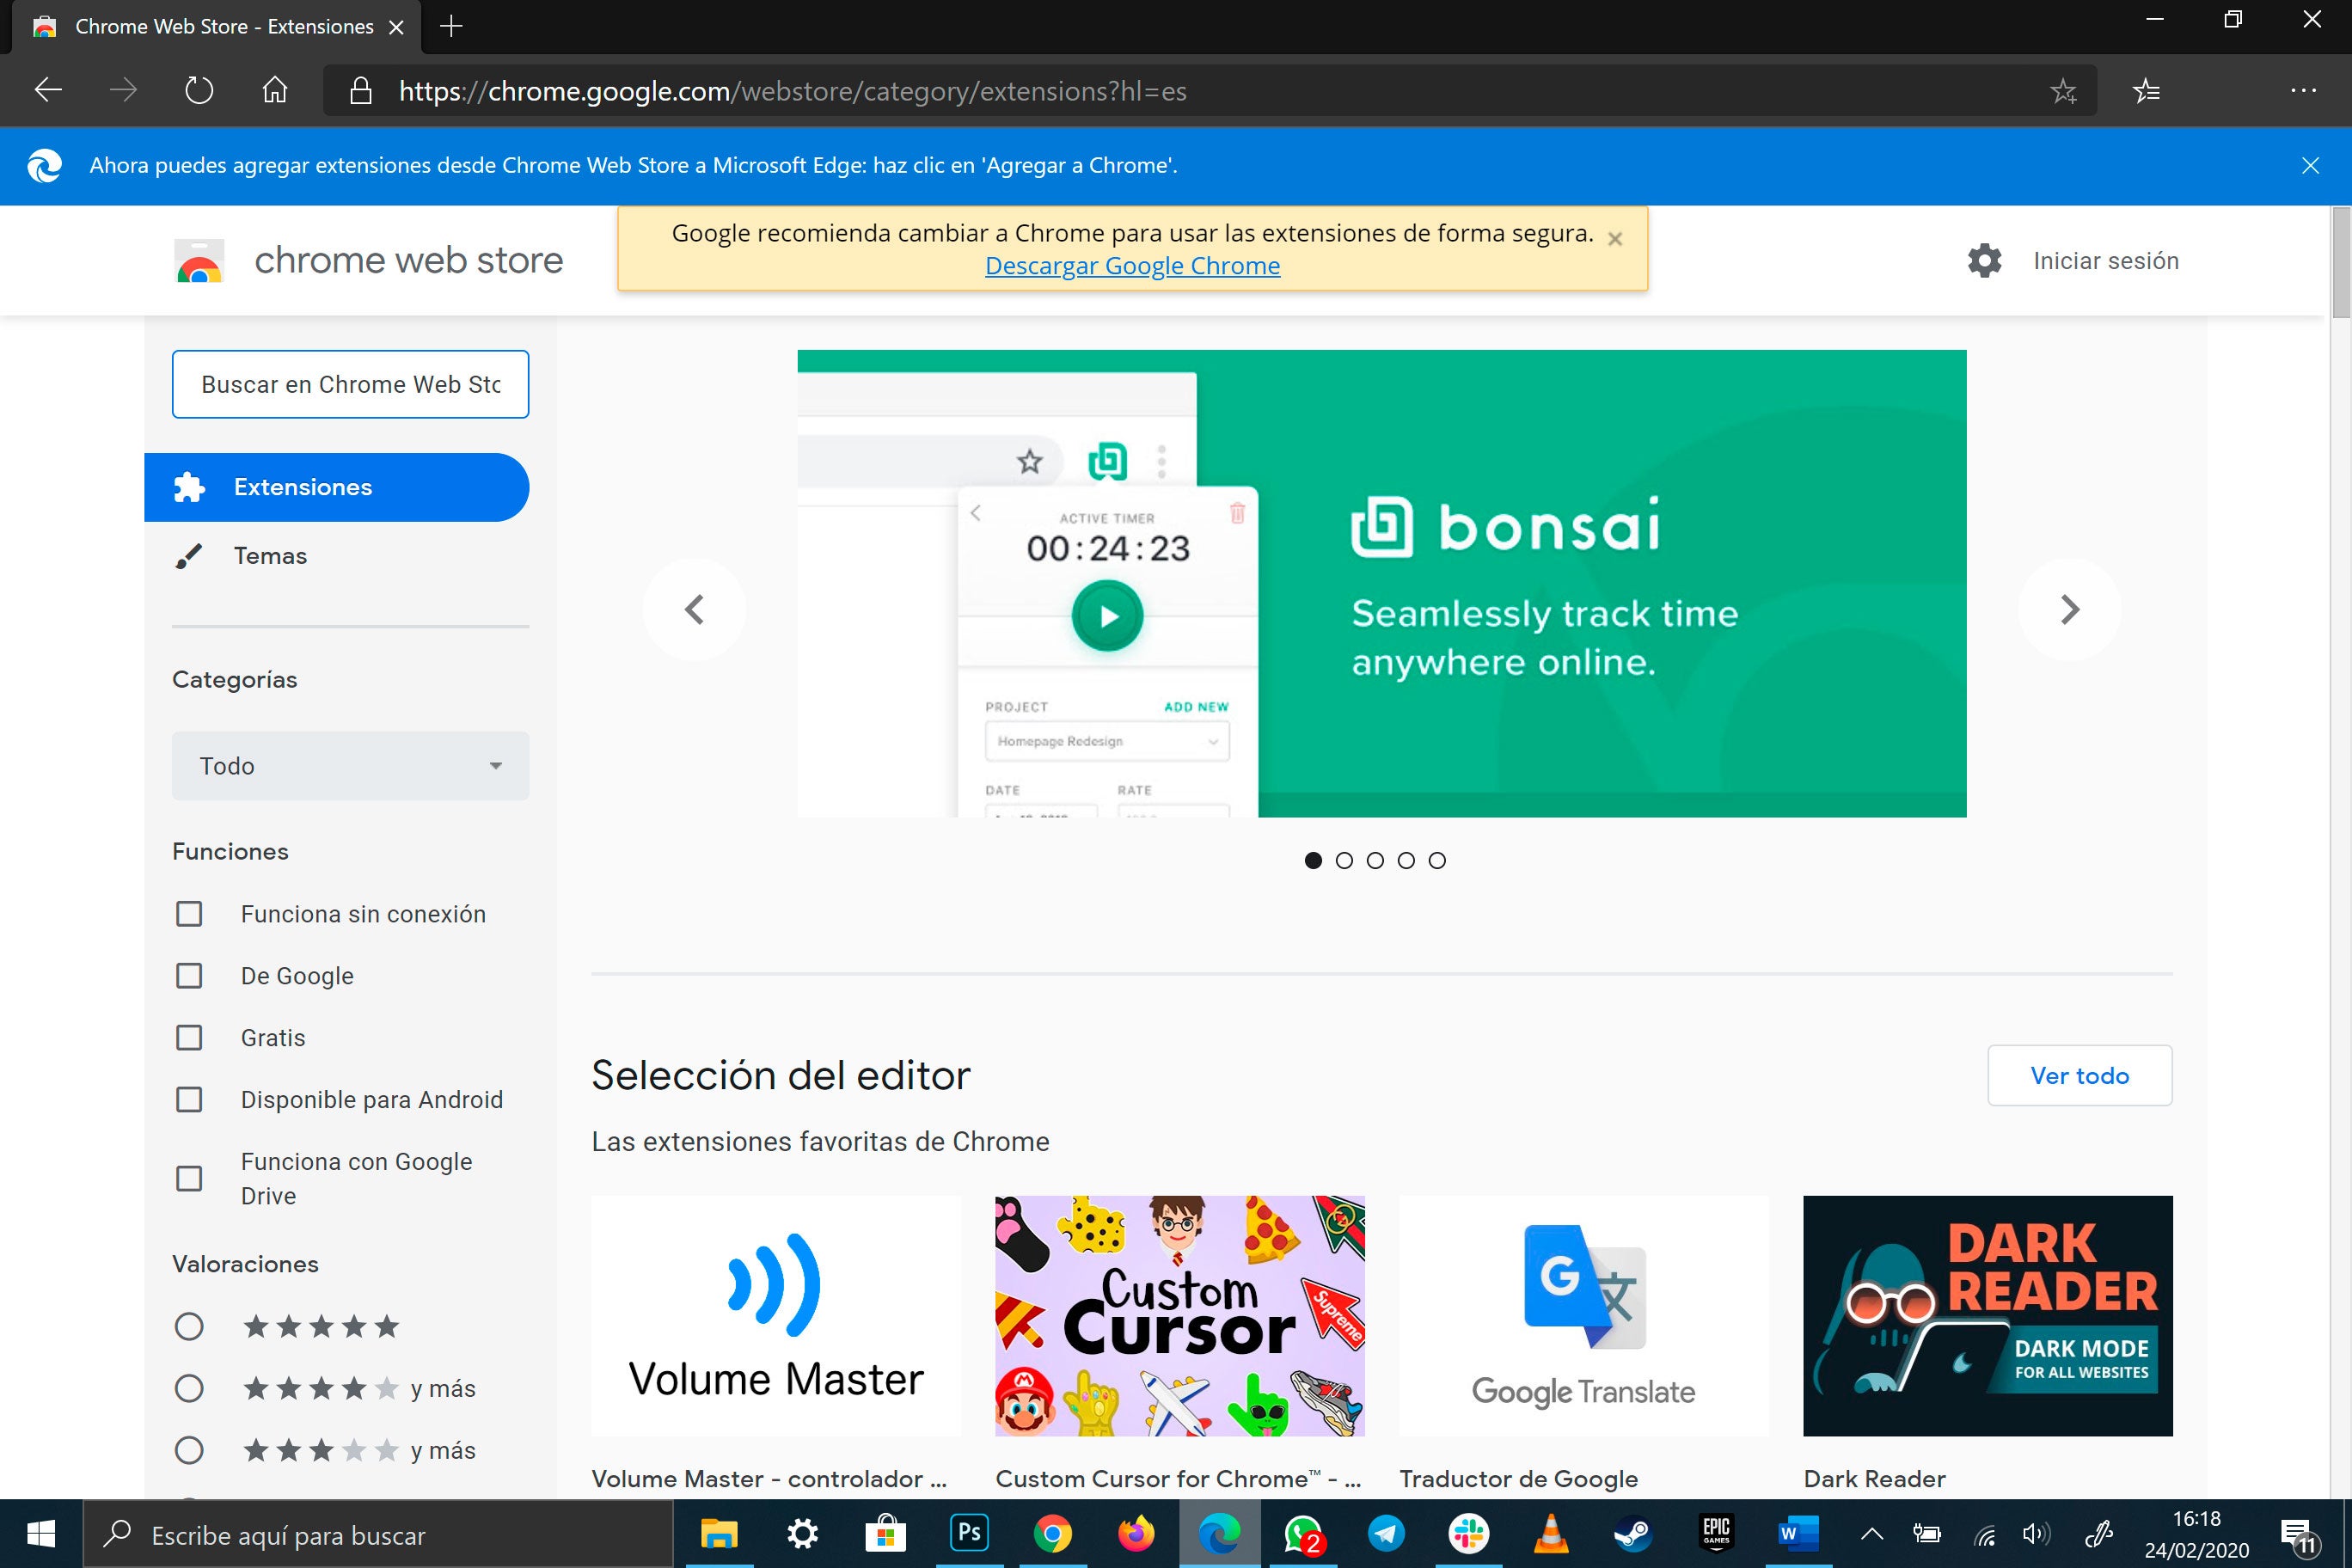Click the forward navigation arrow
This screenshot has width=2352, height=1568.
[123, 91]
